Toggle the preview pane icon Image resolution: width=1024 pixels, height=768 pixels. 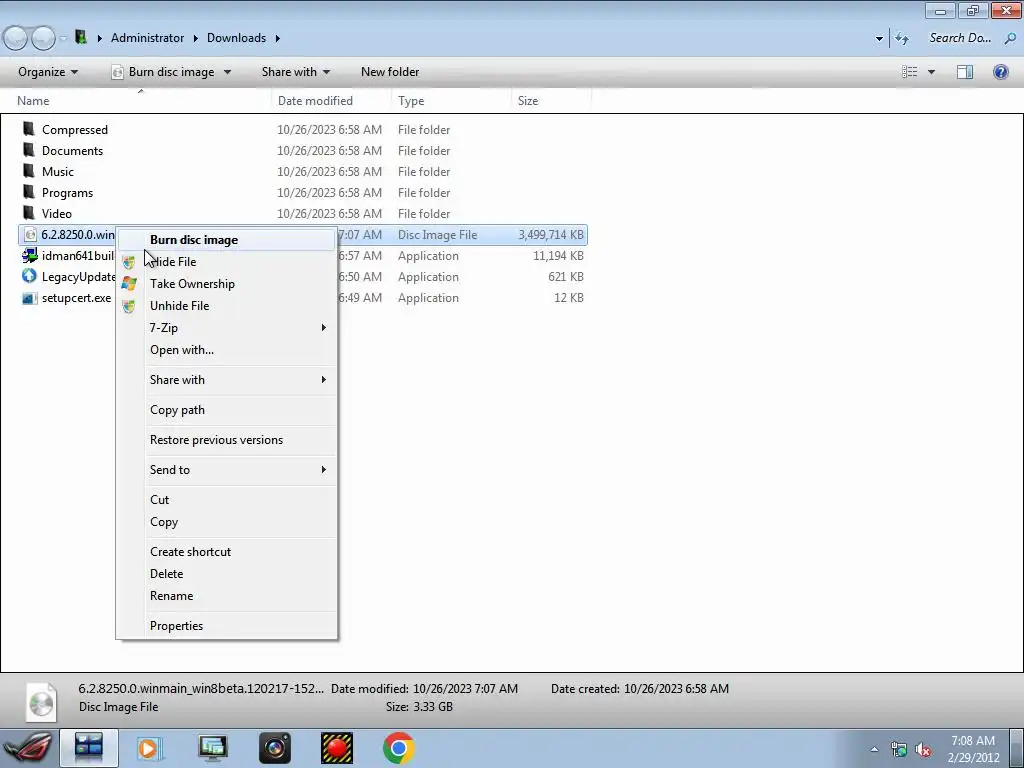pos(965,72)
